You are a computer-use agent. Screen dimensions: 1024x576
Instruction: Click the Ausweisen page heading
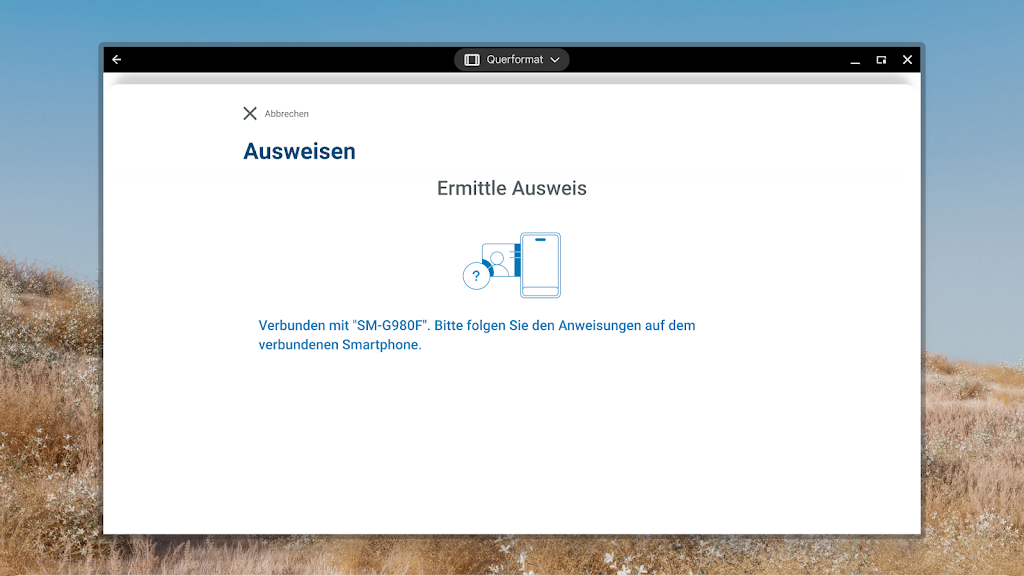299,152
